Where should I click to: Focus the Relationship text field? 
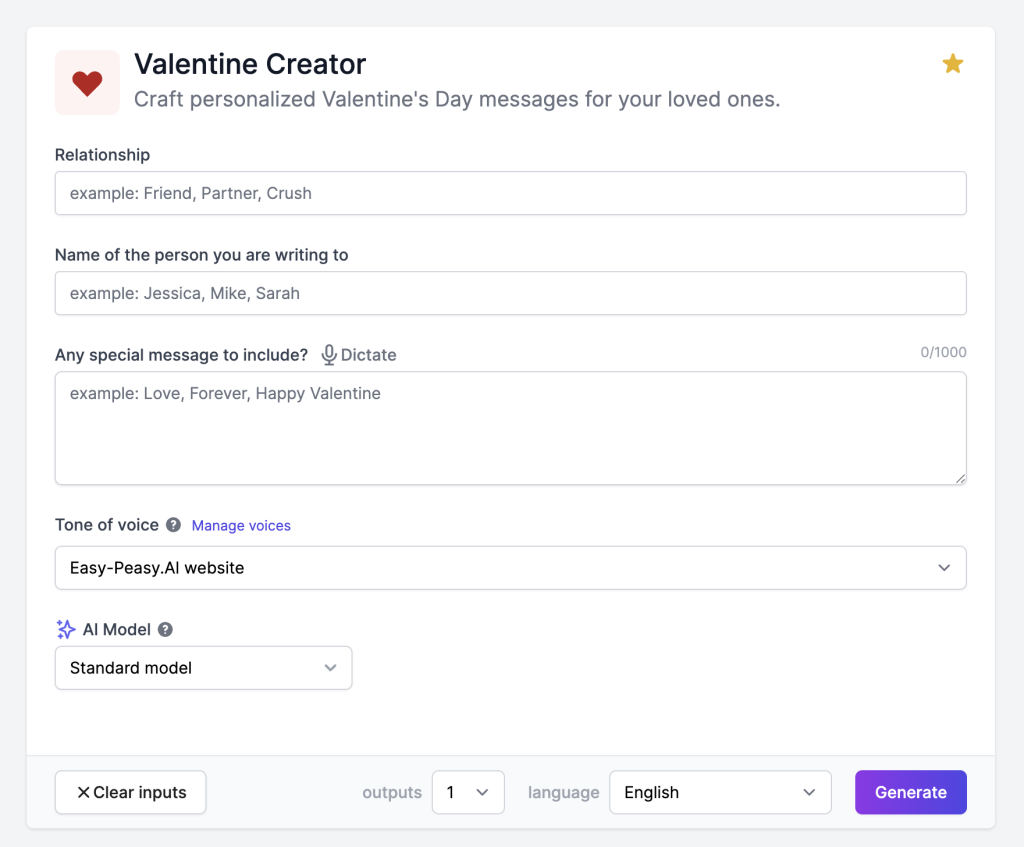(510, 193)
